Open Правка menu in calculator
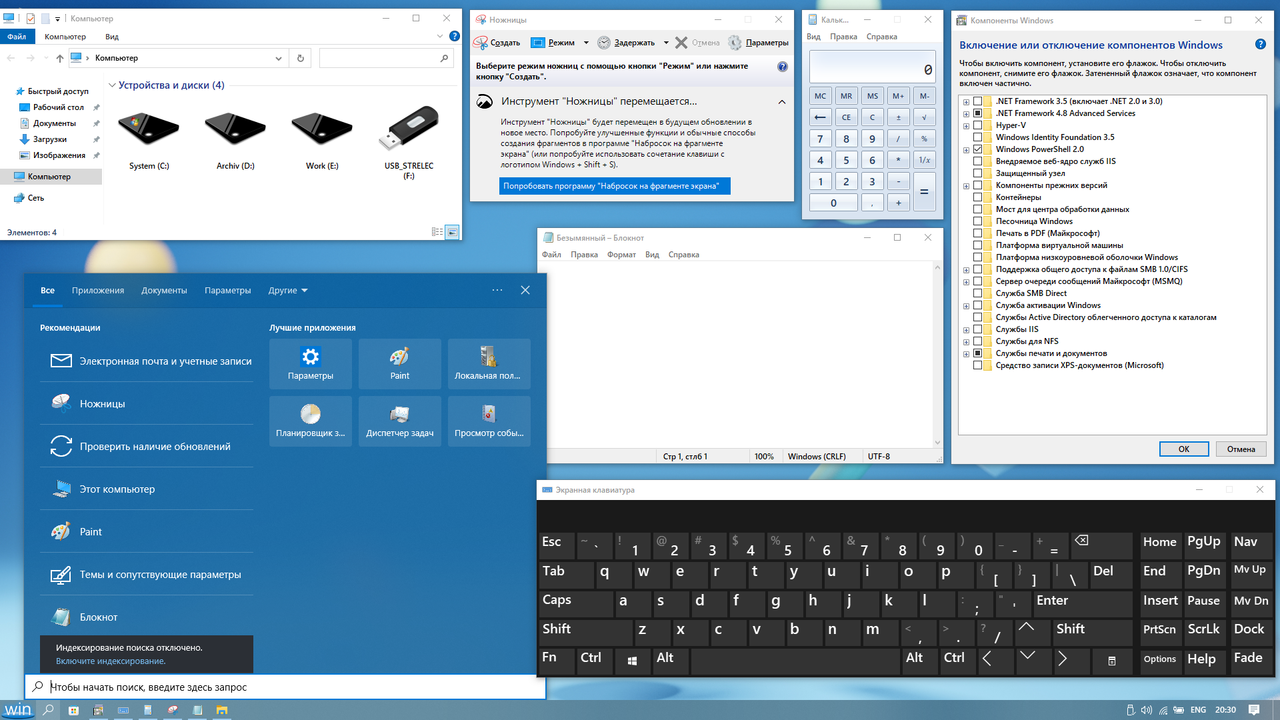The height and width of the screenshot is (720, 1280). [x=844, y=37]
